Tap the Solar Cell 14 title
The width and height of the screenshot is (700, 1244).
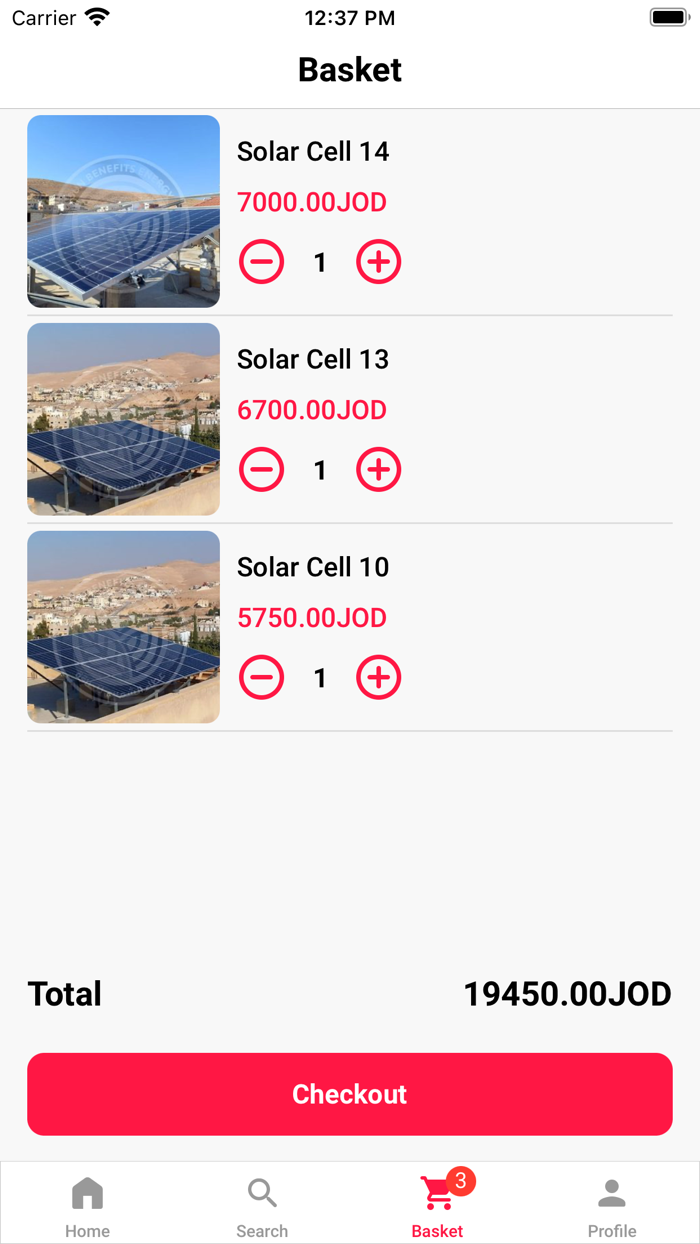pyautogui.click(x=313, y=152)
